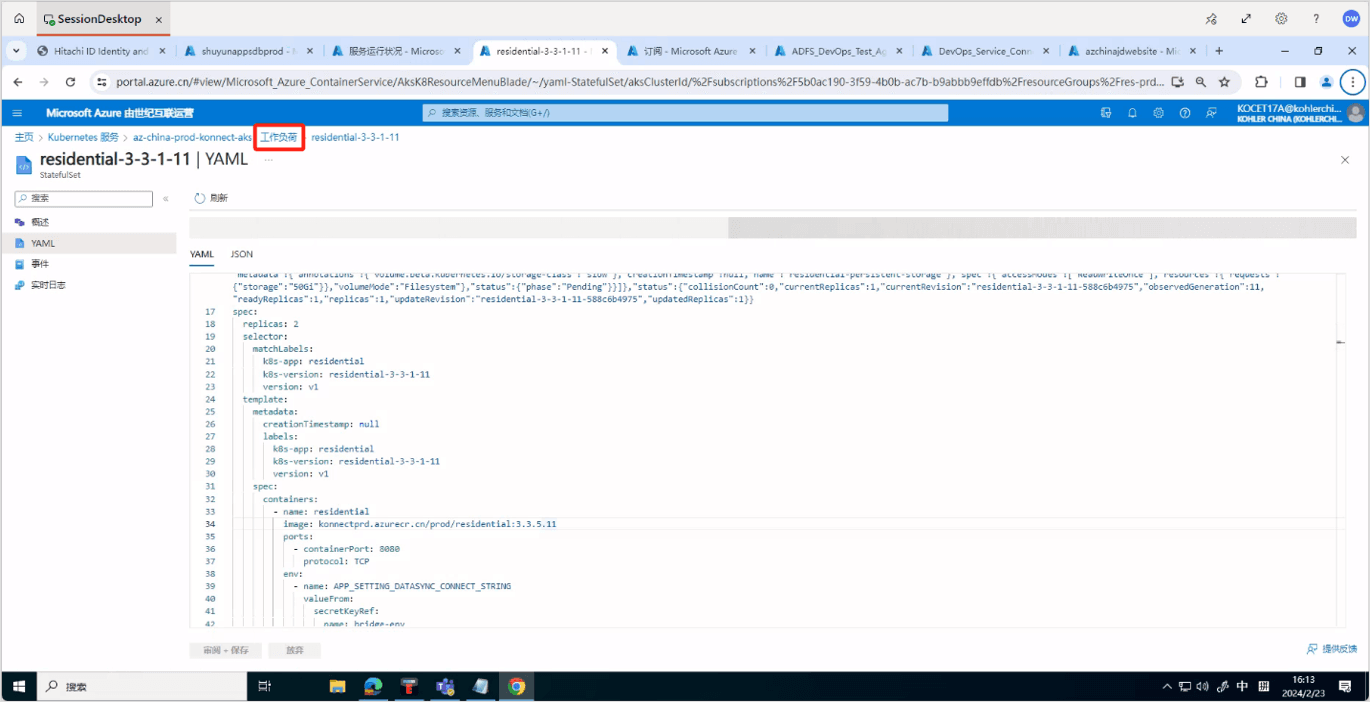Bookmark this page with the star icon

coord(1224,82)
